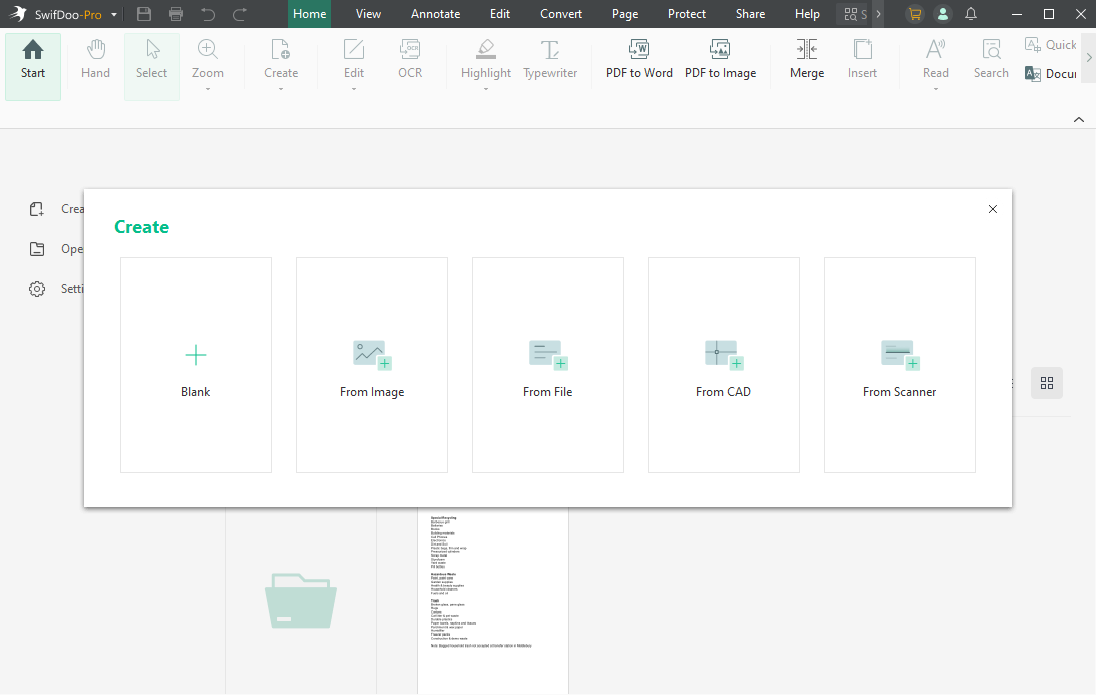Viewport: 1096px width, 695px height.
Task: Click the shopping cart purchase icon
Action: pyautogui.click(x=914, y=14)
